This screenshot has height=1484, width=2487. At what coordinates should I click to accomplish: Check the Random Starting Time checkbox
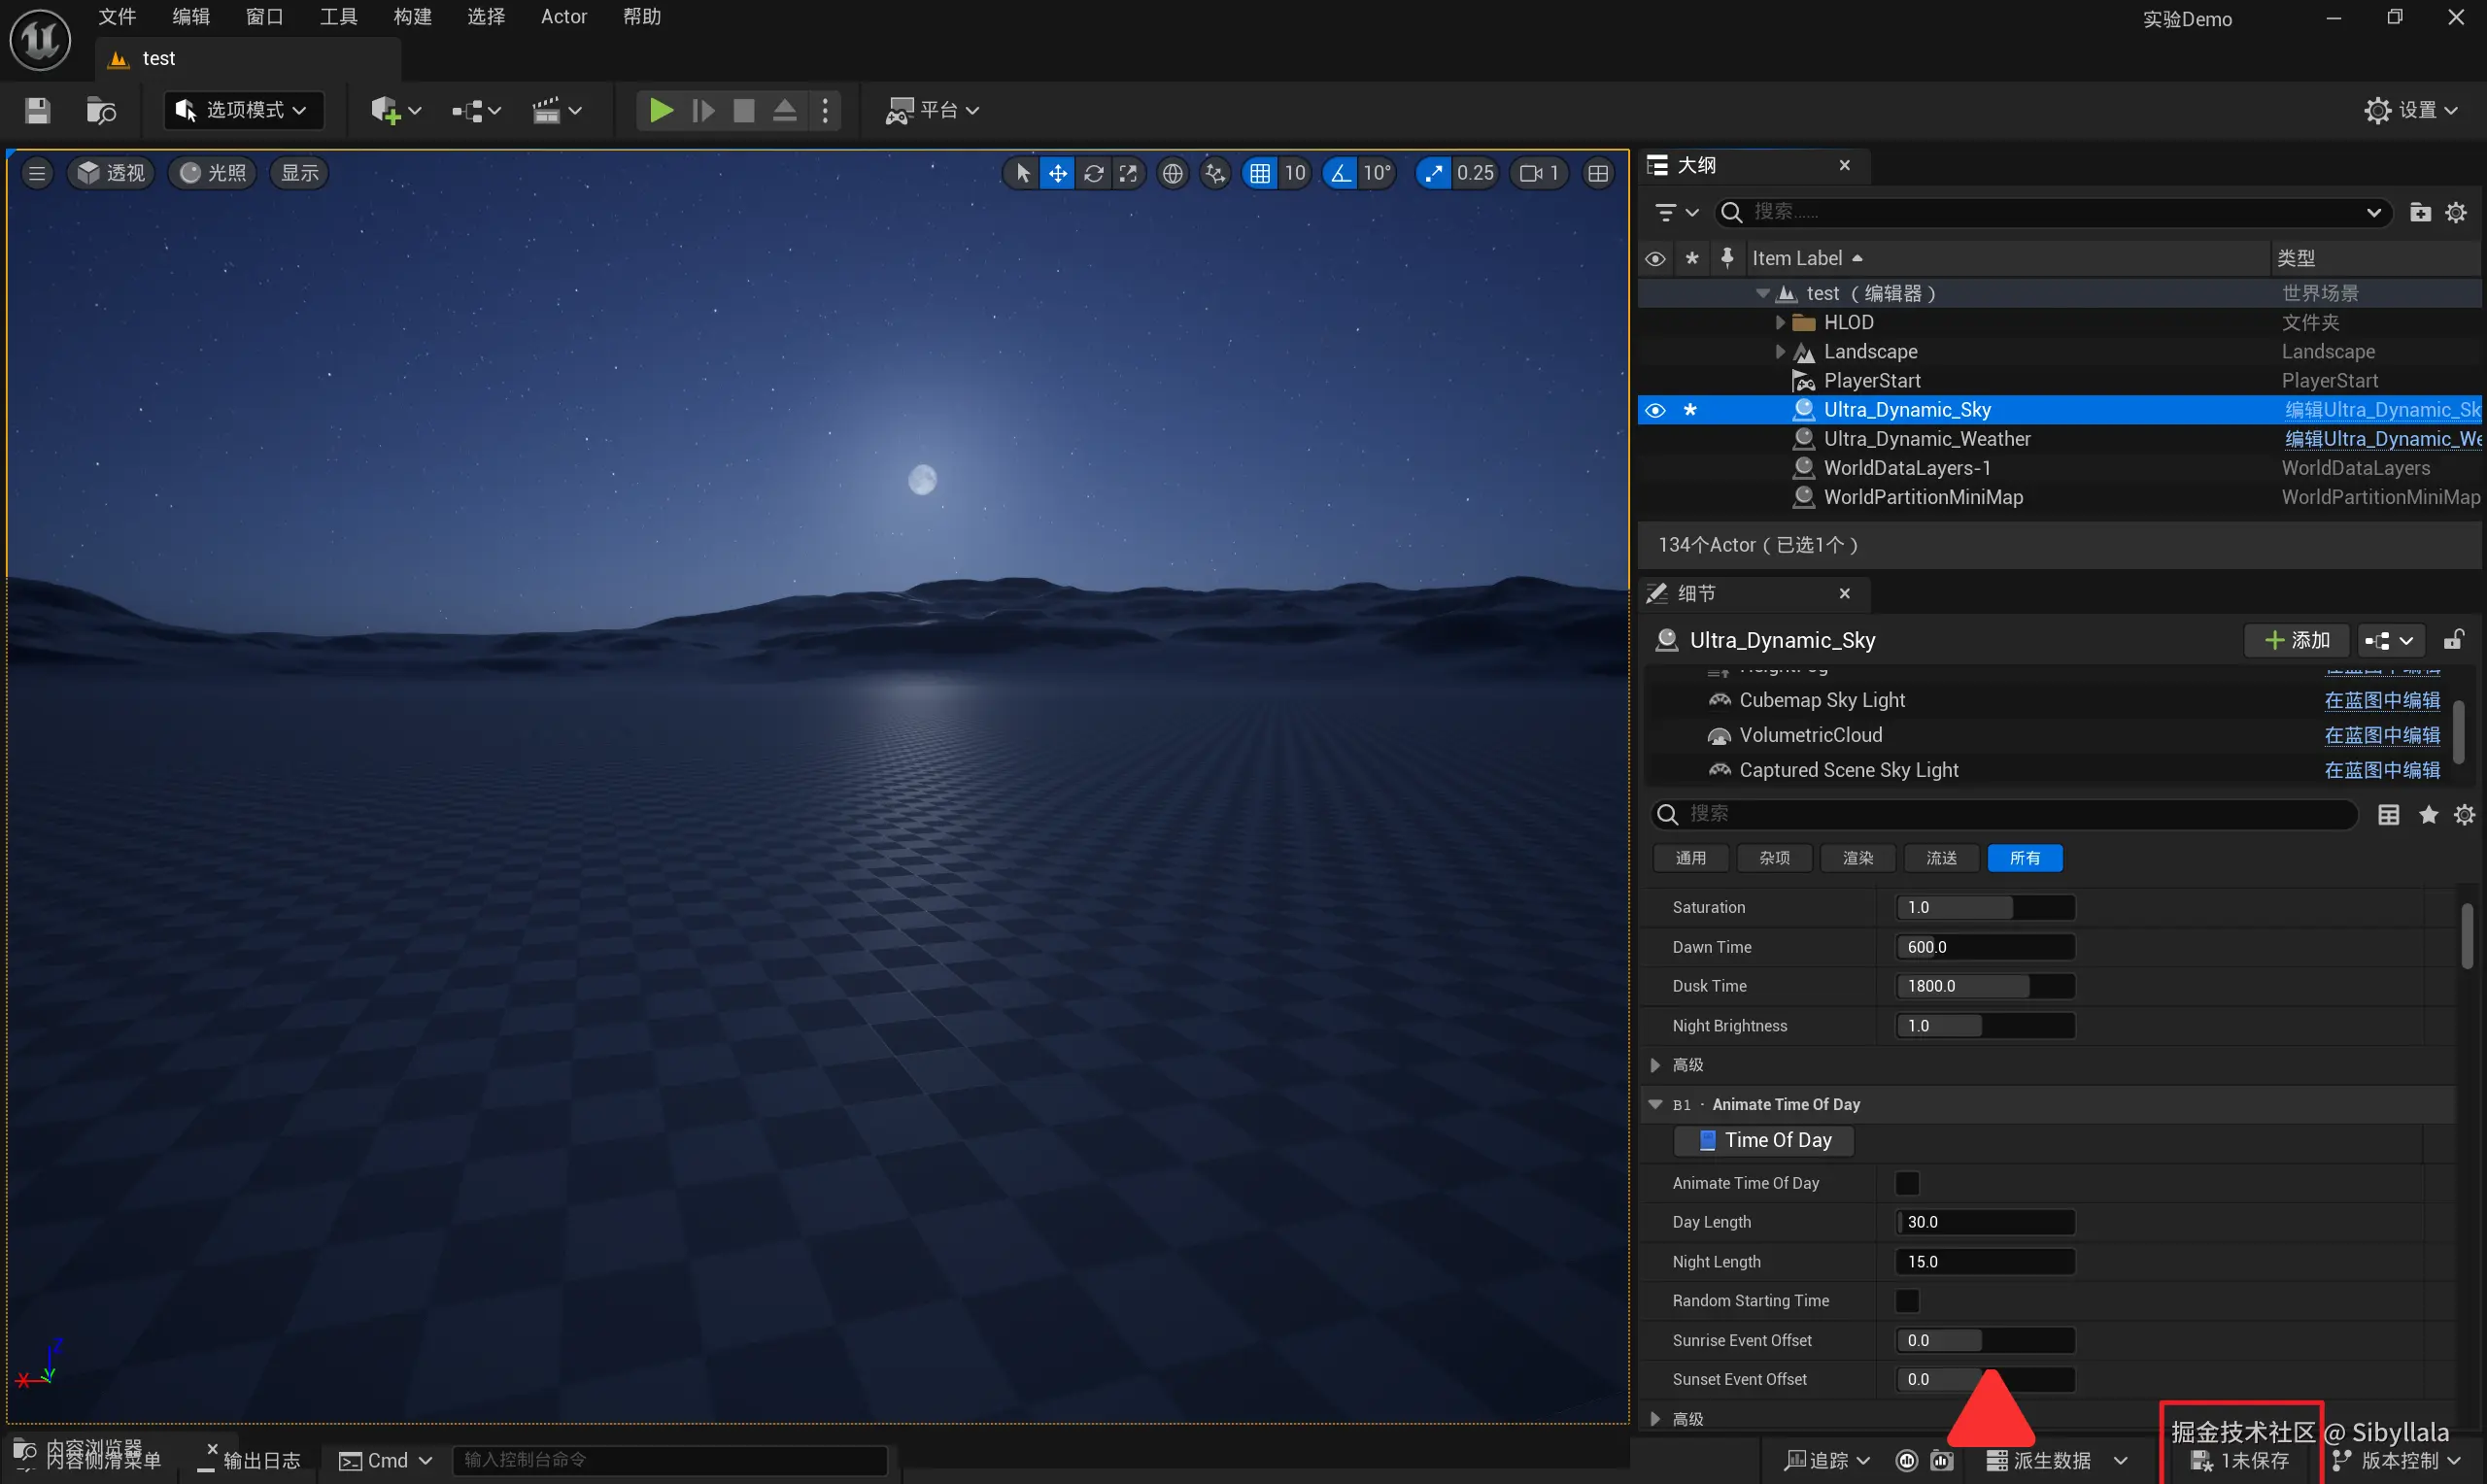point(1907,1301)
